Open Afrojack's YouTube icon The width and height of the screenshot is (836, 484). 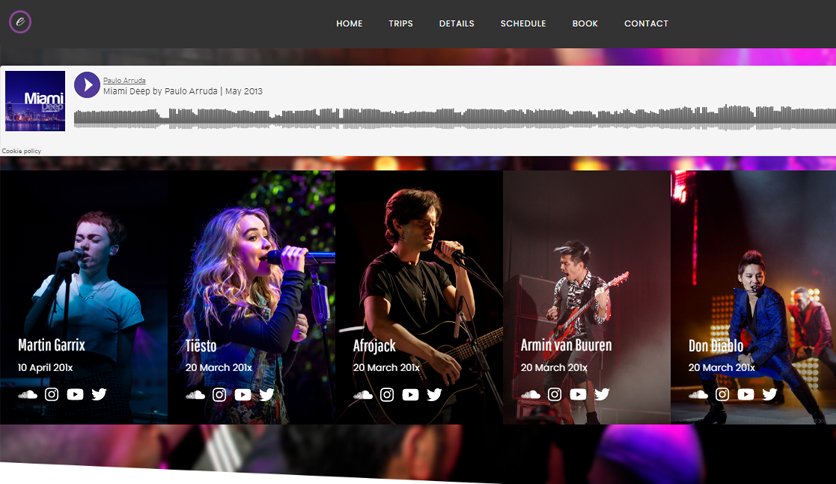click(x=411, y=394)
